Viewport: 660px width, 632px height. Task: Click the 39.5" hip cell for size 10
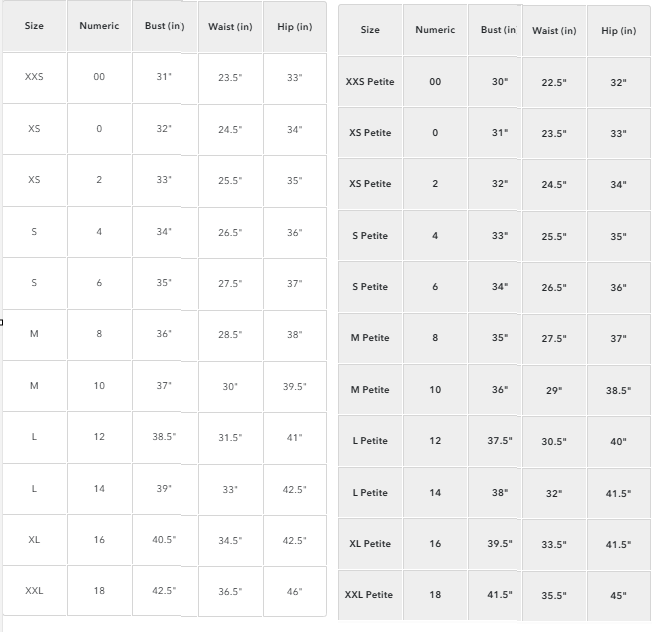click(x=294, y=386)
